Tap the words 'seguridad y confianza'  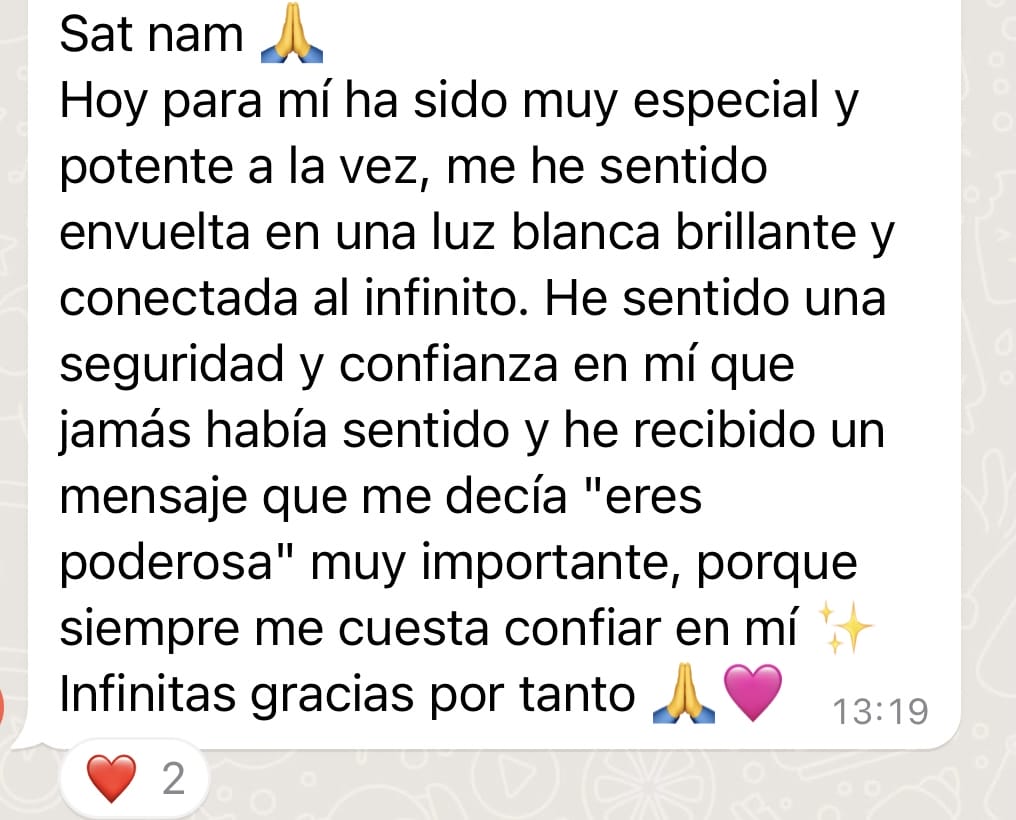tap(308, 365)
